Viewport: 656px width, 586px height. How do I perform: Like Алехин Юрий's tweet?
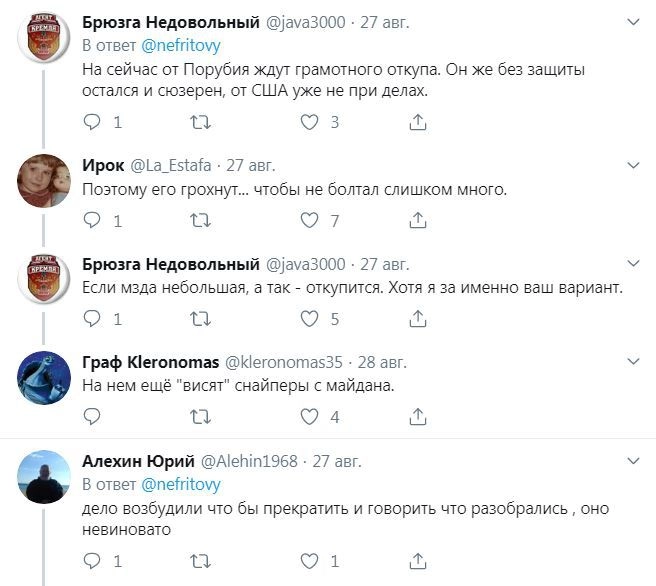311,561
